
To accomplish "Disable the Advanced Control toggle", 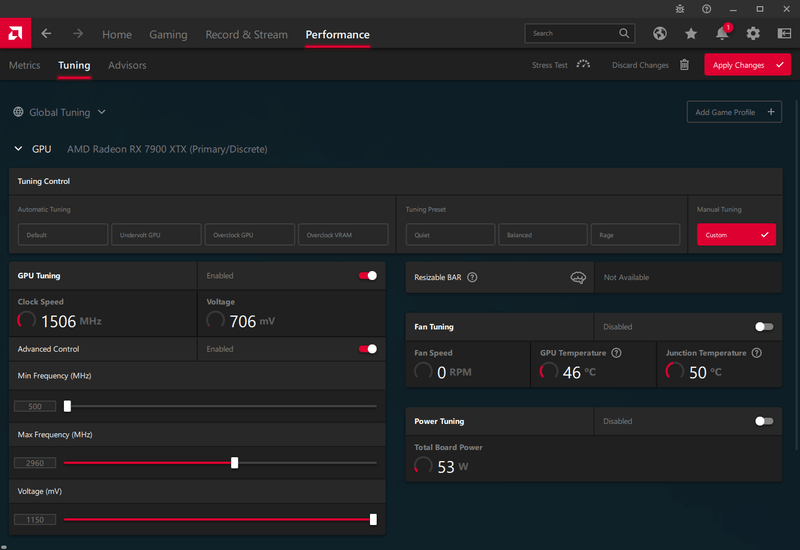I will [368, 349].
